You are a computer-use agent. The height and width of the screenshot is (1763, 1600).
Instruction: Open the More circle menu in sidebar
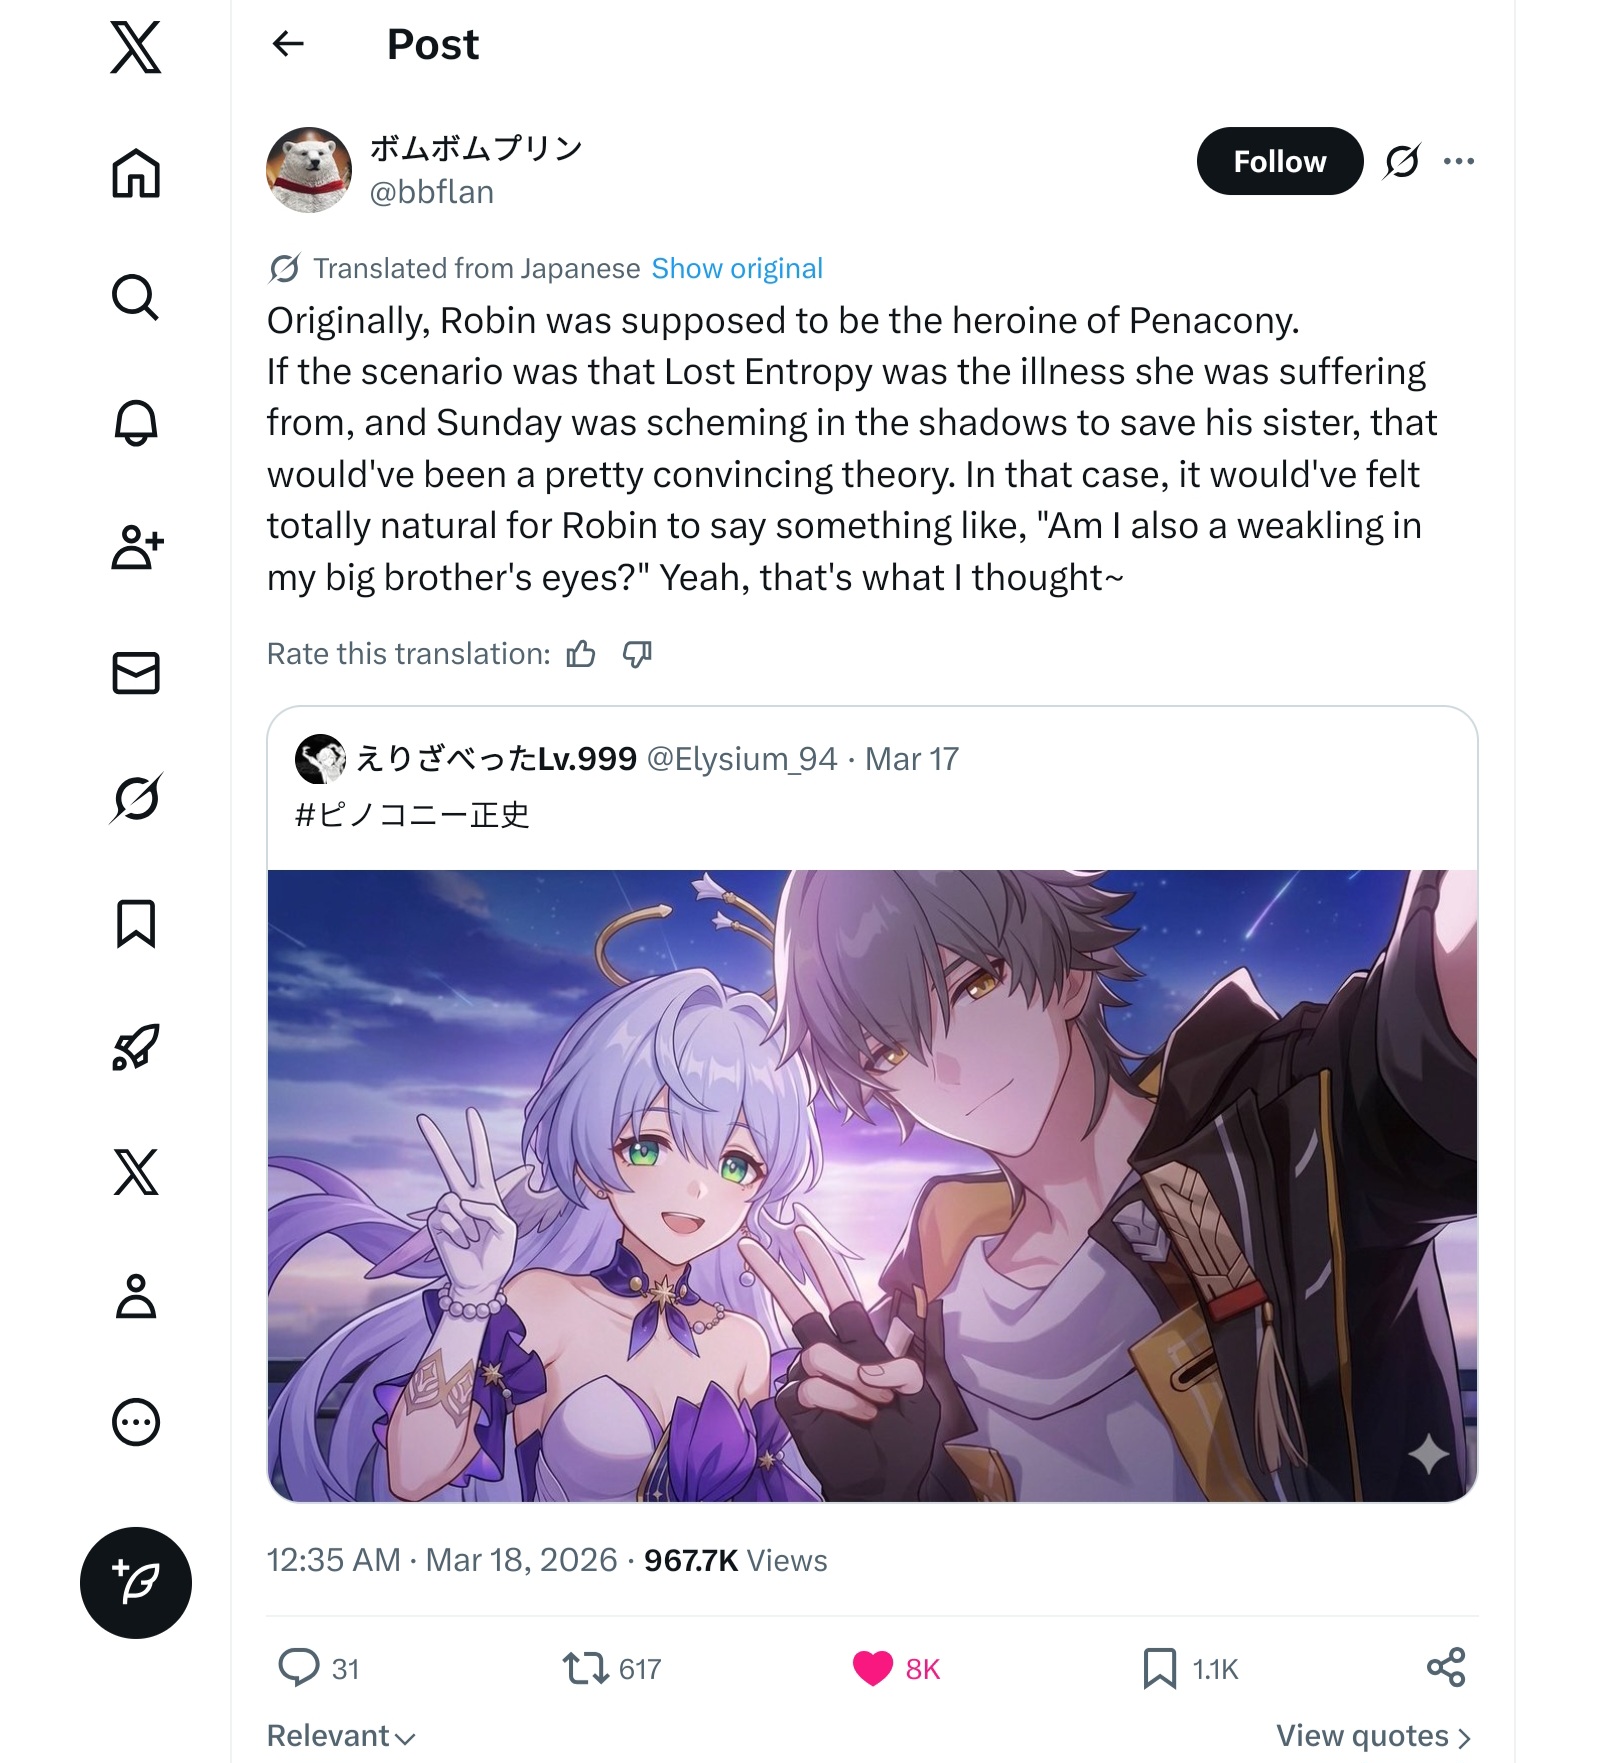coord(136,1421)
